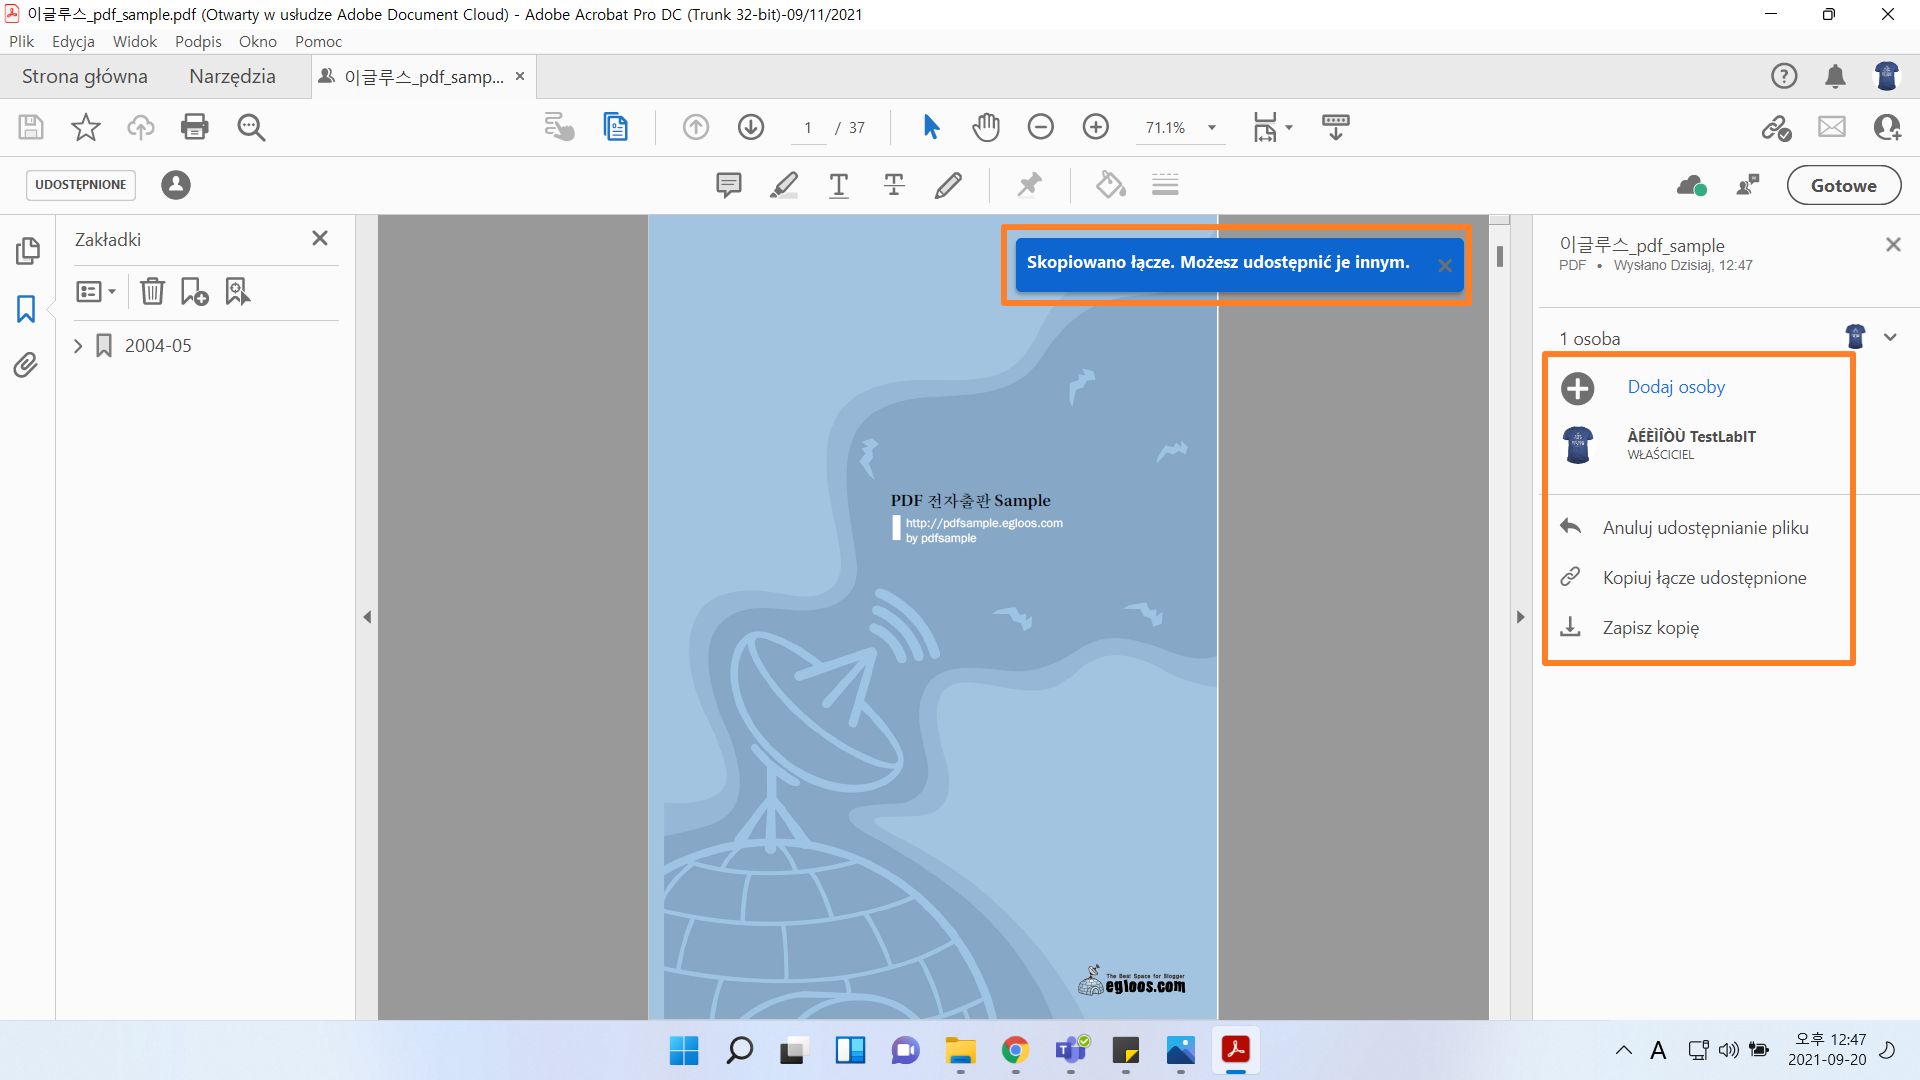The image size is (1920, 1080).
Task: Click the Gotowe button
Action: click(x=1843, y=185)
